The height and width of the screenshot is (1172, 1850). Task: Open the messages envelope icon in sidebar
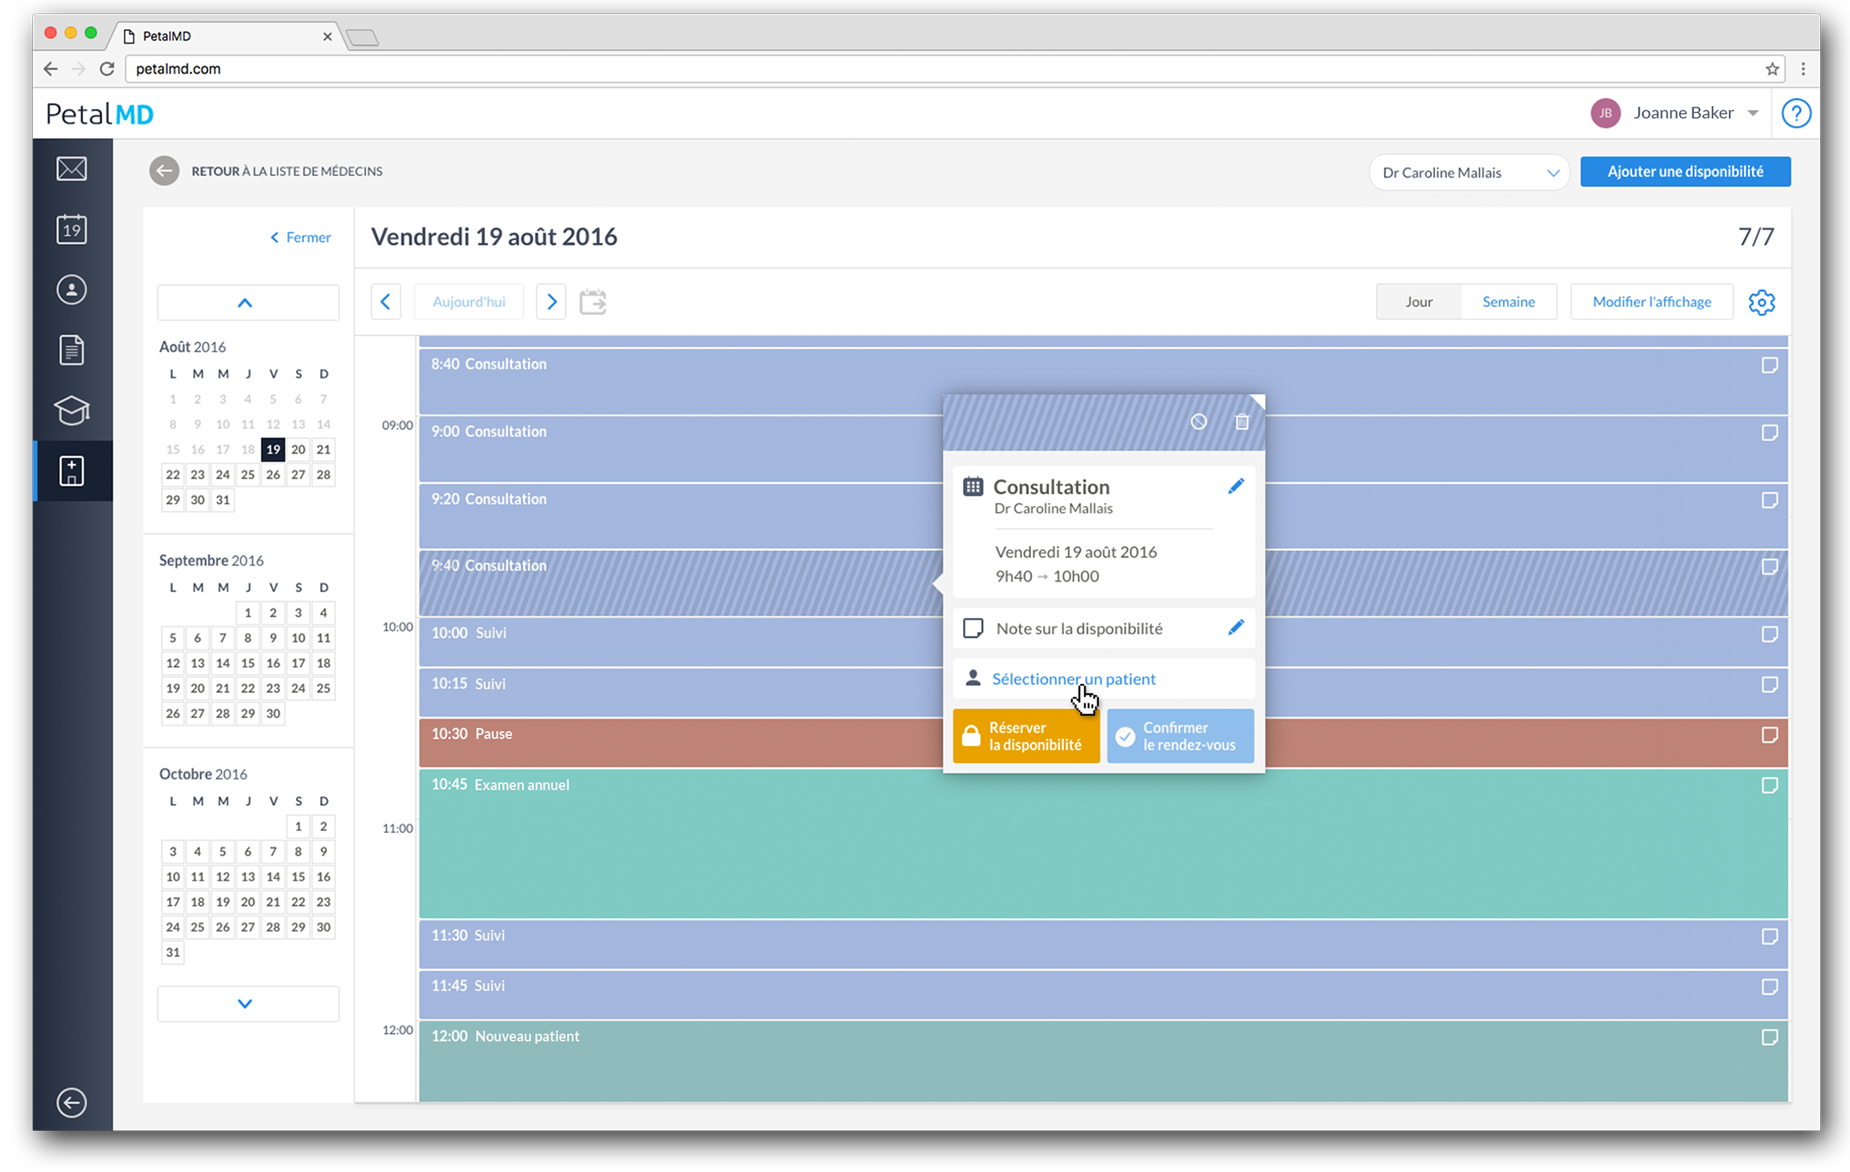coord(71,169)
